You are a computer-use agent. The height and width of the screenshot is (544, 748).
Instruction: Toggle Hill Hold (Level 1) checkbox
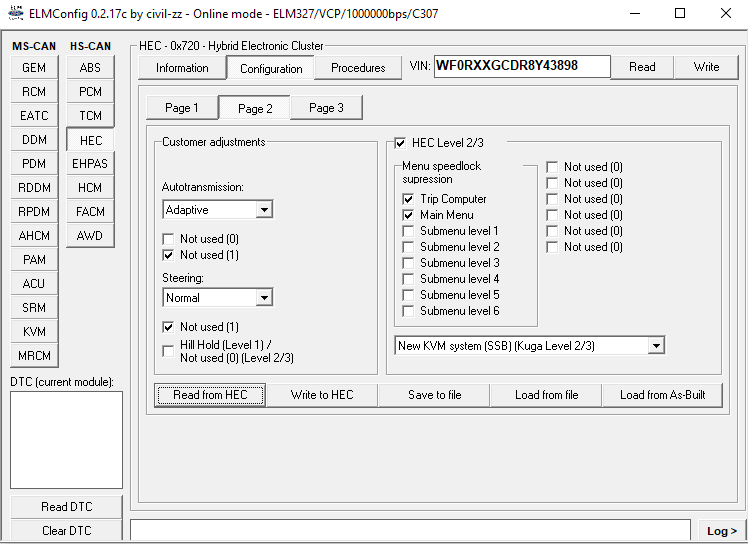coord(168,351)
